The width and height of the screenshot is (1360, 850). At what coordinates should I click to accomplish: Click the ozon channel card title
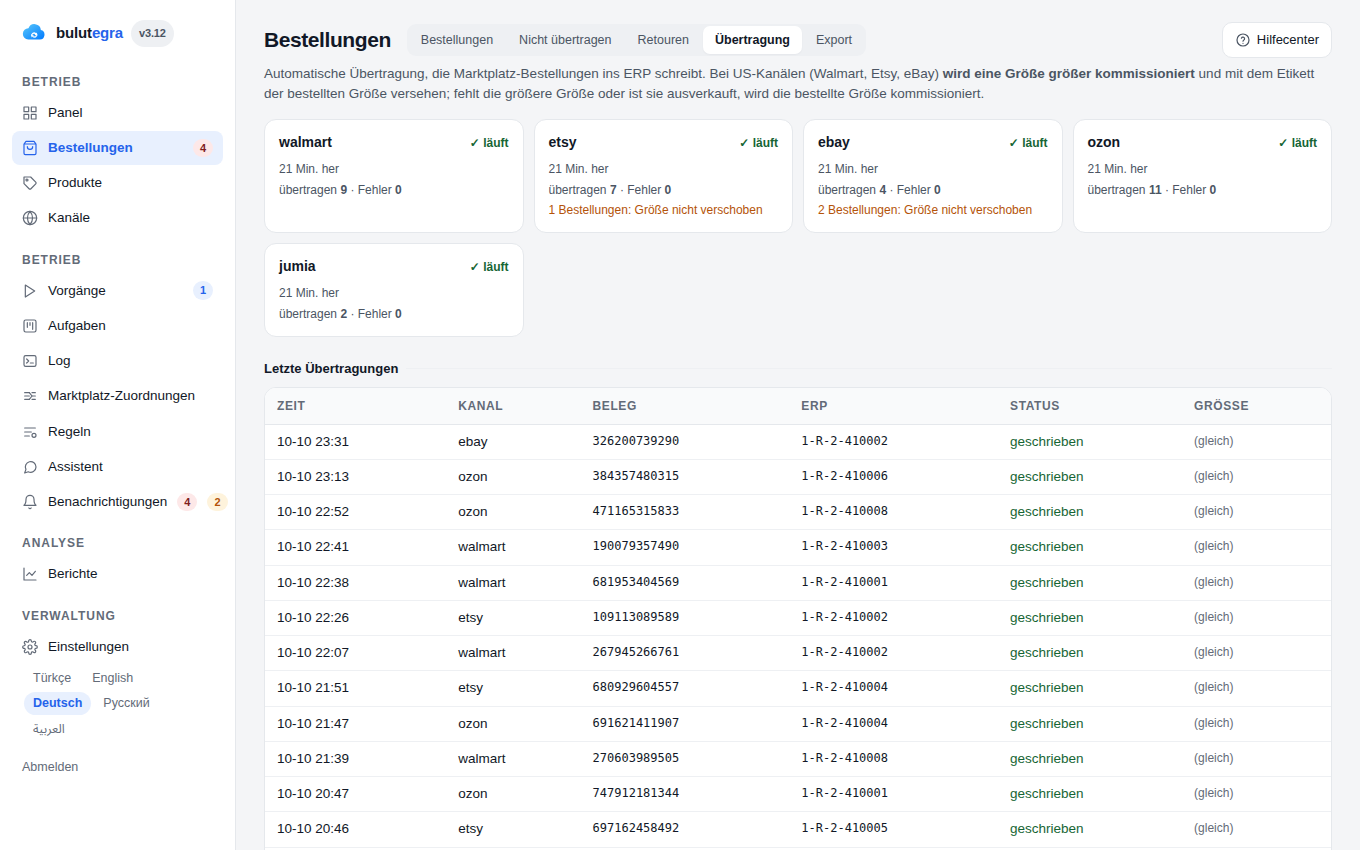pyautogui.click(x=1104, y=142)
